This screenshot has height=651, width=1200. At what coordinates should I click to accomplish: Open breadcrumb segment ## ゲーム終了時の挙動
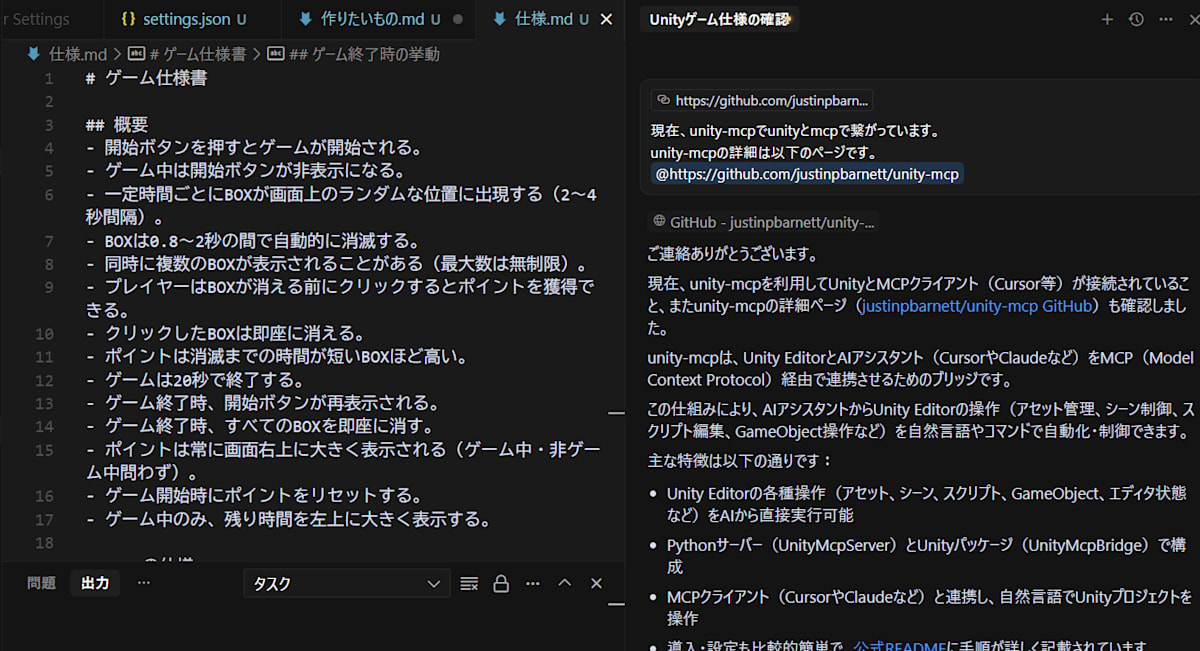353,54
